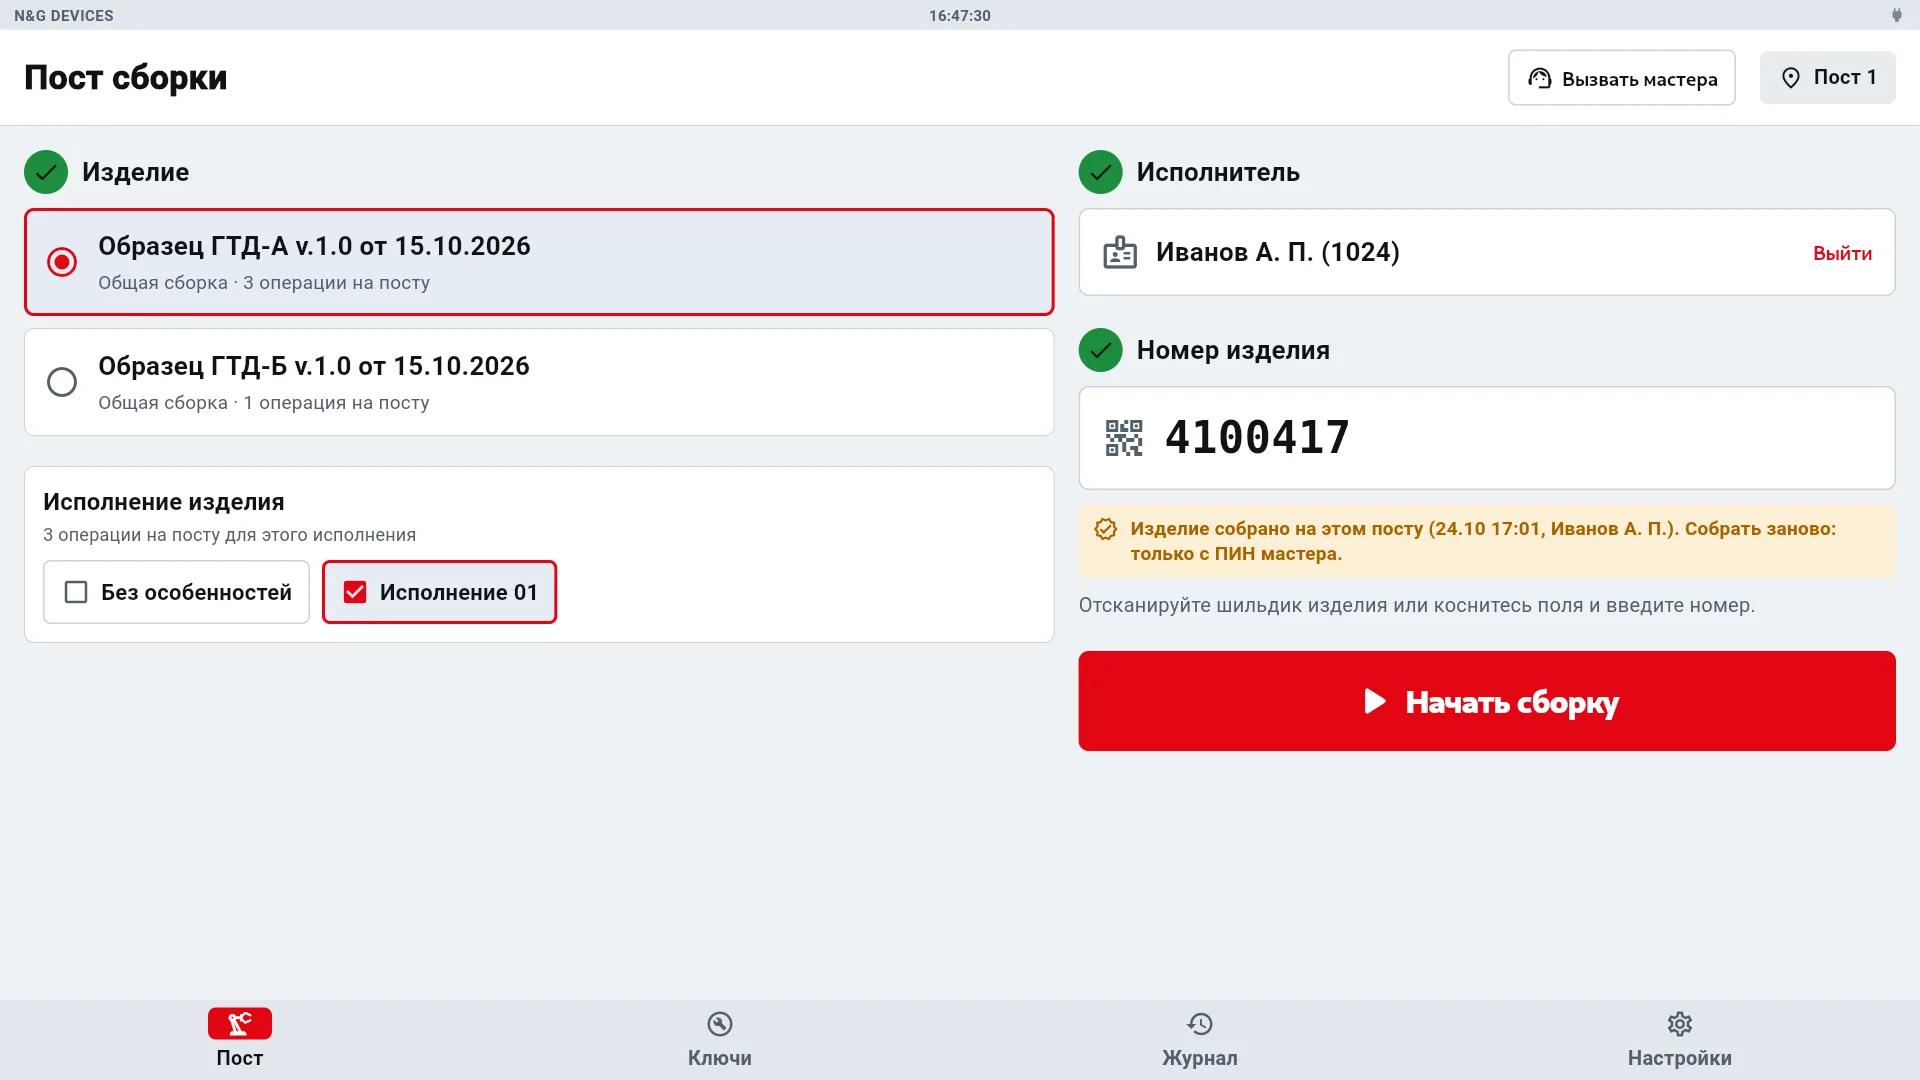Check the Без особенностей checkbox

[76, 592]
